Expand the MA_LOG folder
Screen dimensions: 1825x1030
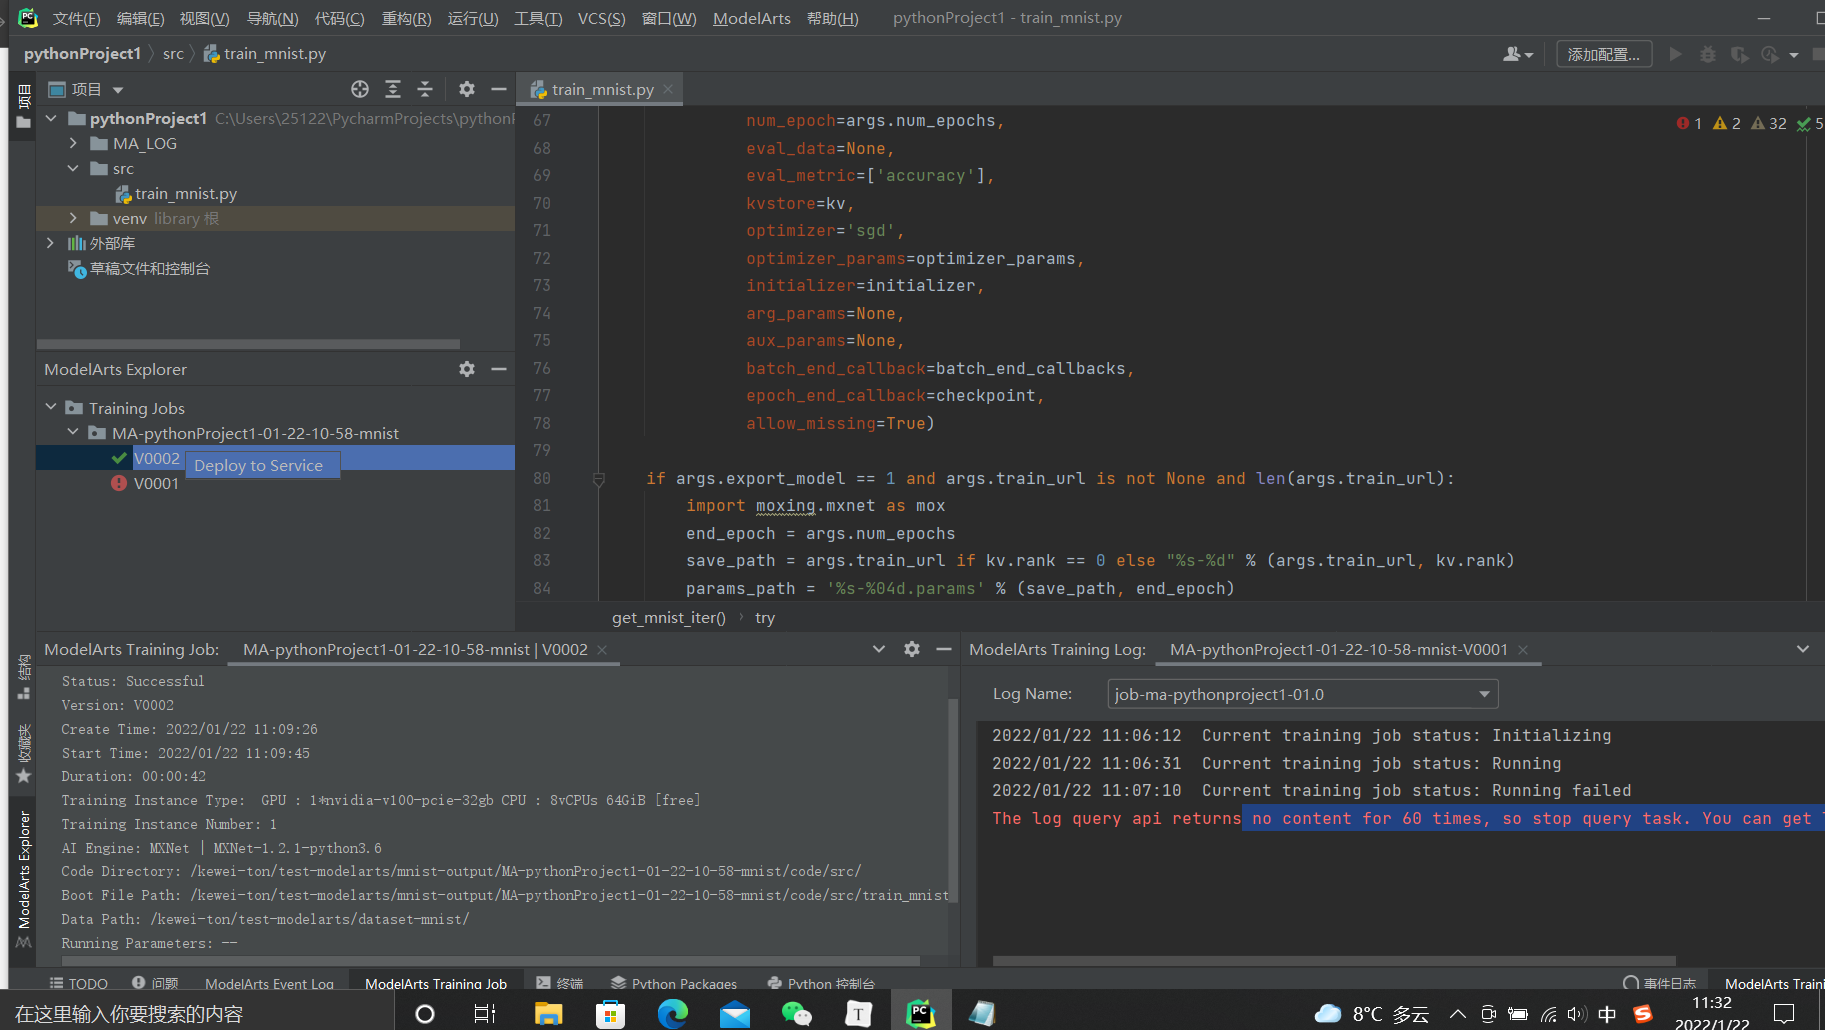pyautogui.click(x=73, y=143)
